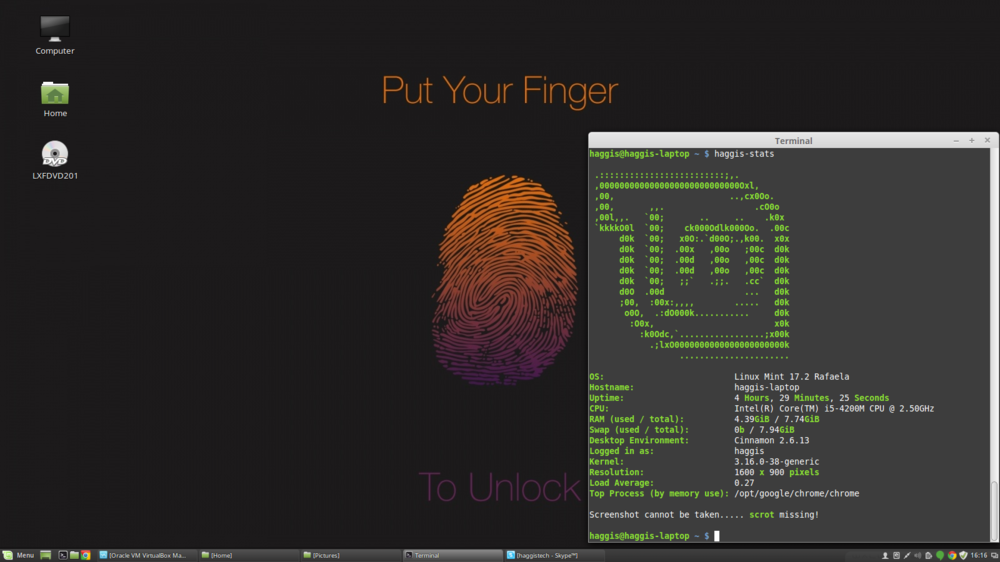The image size is (1000, 562).
Task: Switch to the Pictures window in taskbar
Action: 350,556
